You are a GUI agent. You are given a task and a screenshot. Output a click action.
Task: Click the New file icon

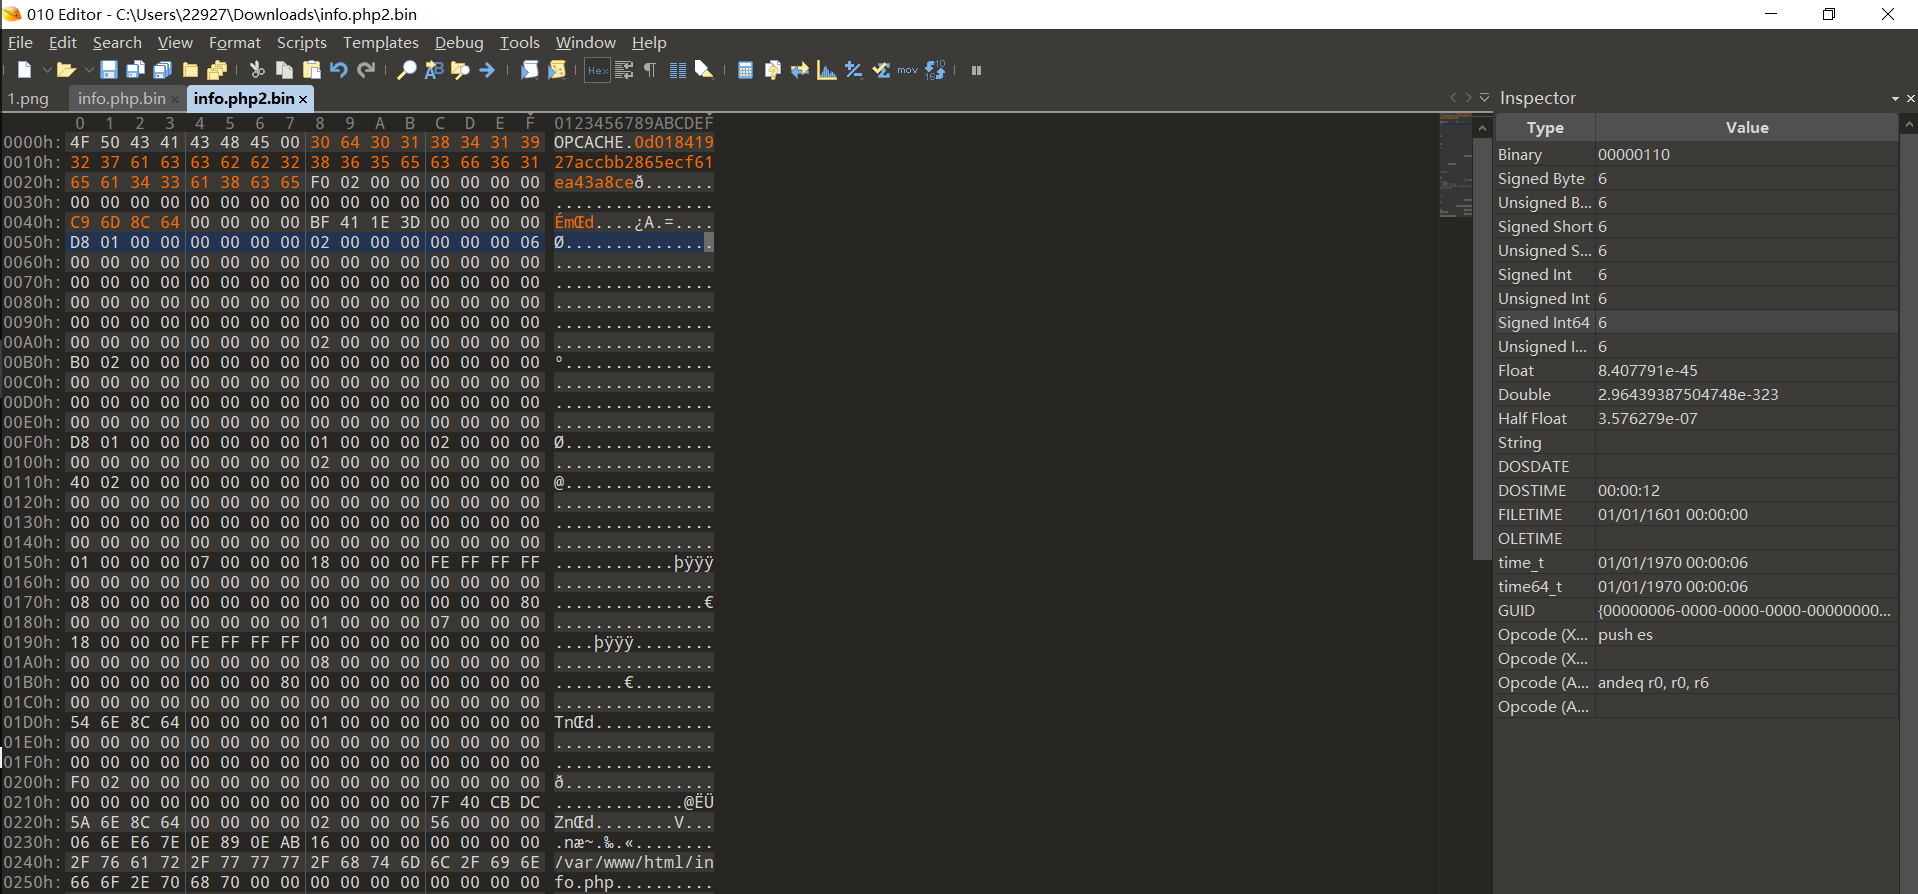click(x=25, y=70)
